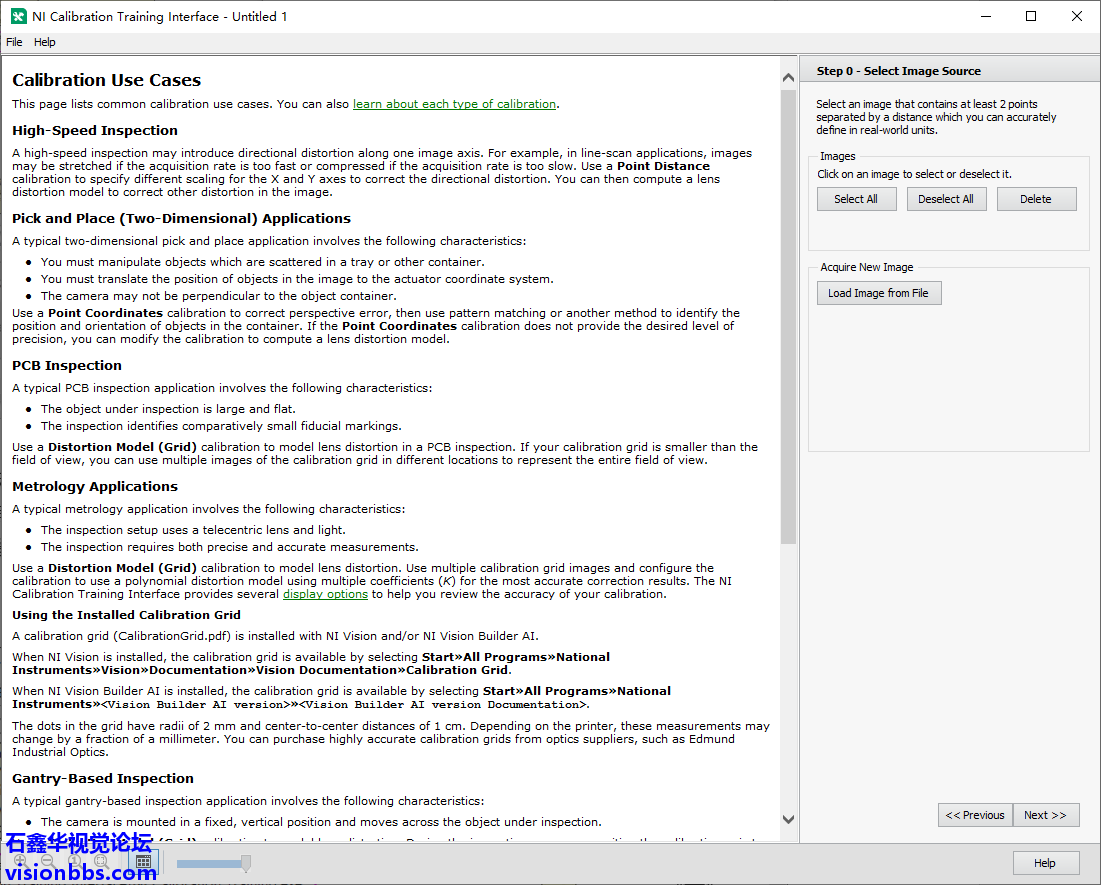Click the 'Metrology Applications' heading
Viewport: 1101px width, 885px height.
pos(95,487)
